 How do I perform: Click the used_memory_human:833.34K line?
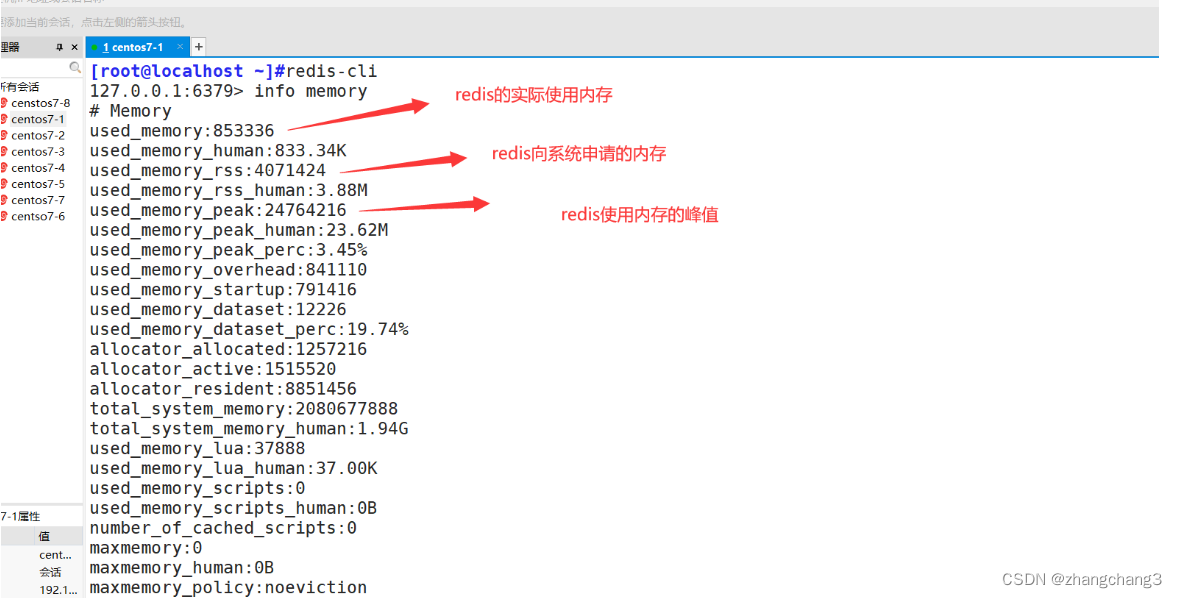(218, 151)
